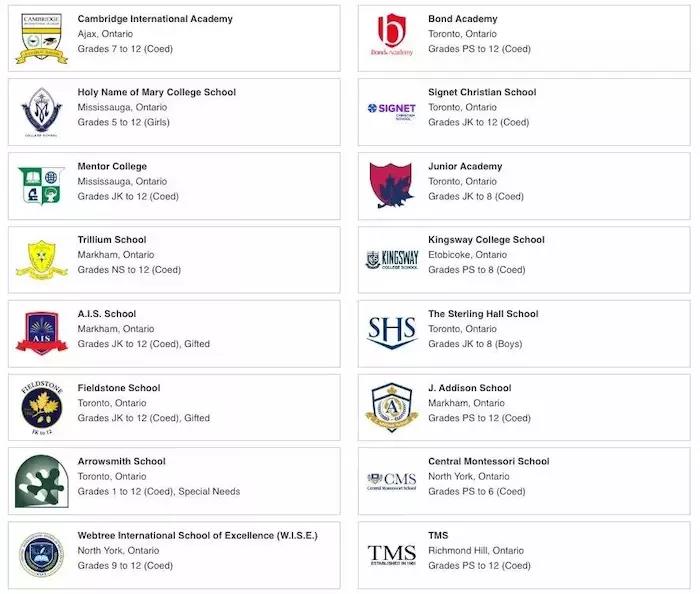Click the Kingsway College School logo

click(x=392, y=259)
